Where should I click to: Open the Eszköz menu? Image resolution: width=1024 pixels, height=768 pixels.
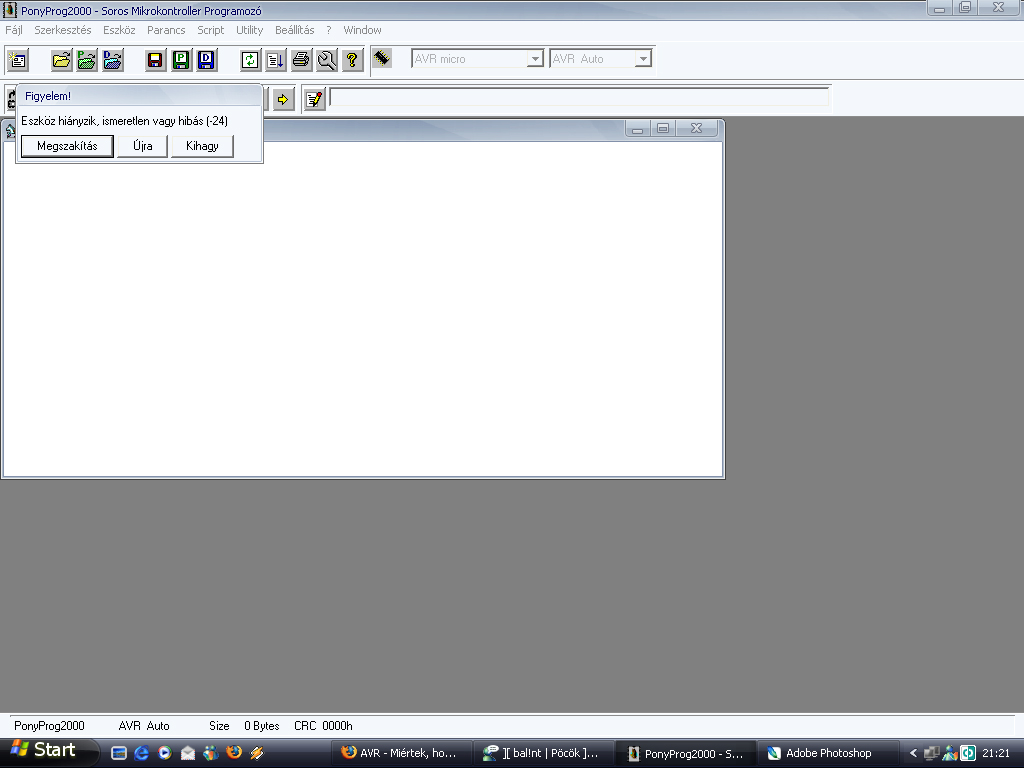tap(119, 30)
